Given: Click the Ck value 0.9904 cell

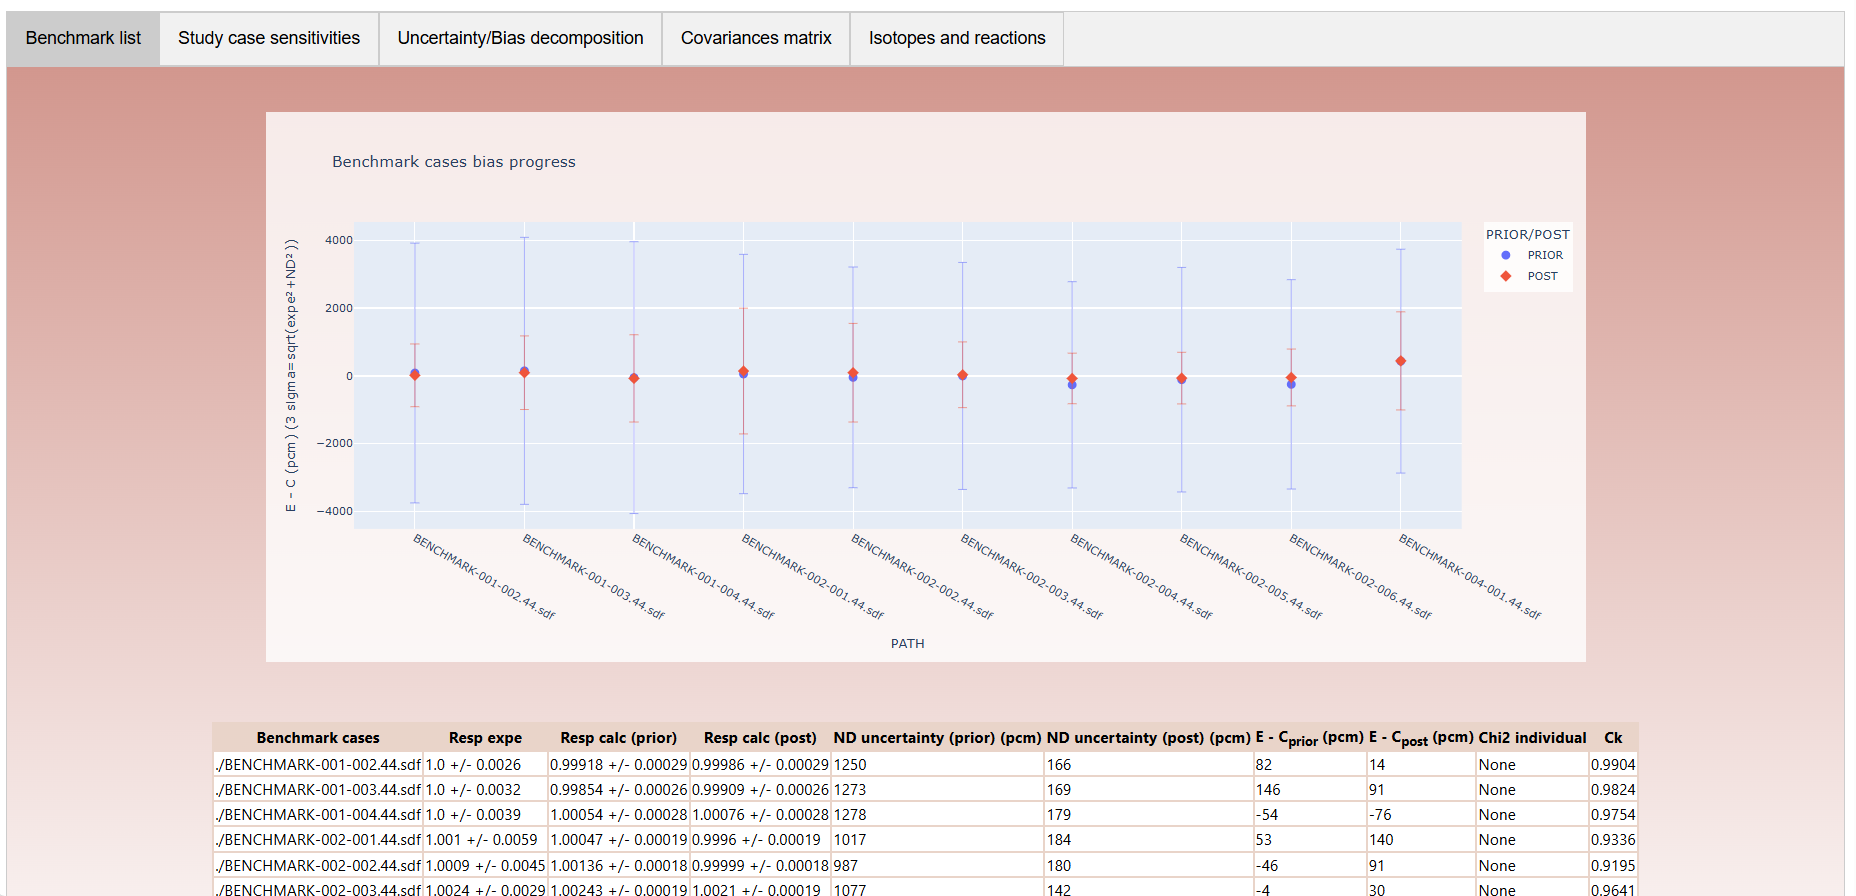Looking at the screenshot, I should pyautogui.click(x=1612, y=765).
